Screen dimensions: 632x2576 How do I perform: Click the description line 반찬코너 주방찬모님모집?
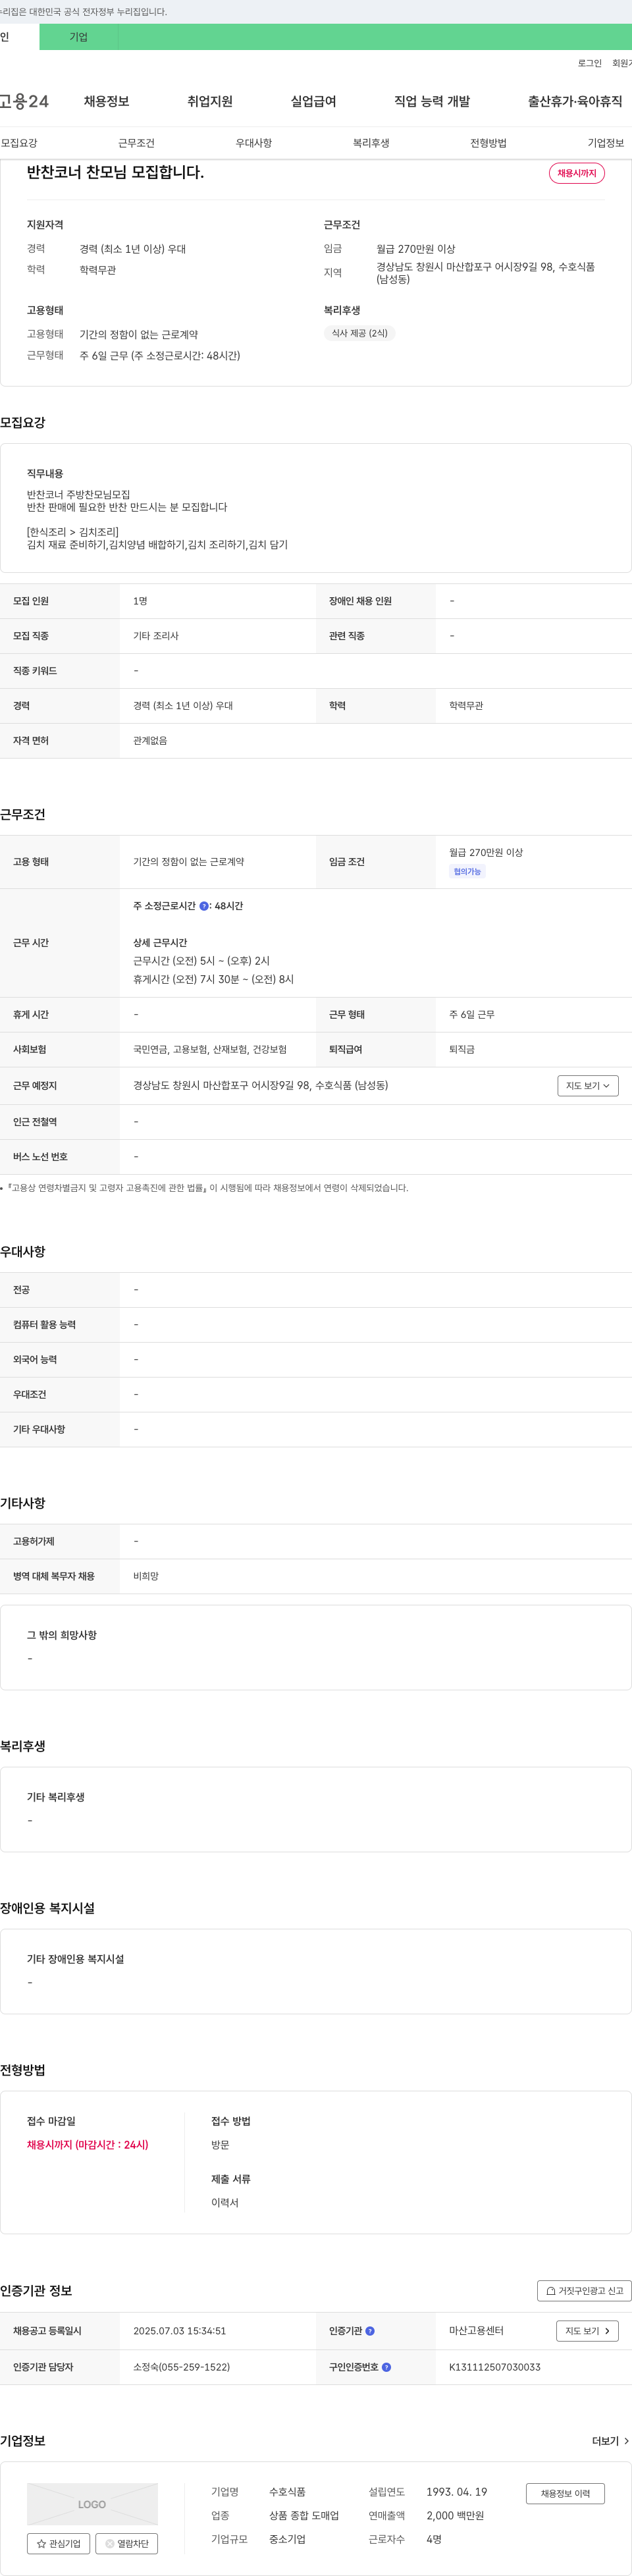pyautogui.click(x=78, y=494)
